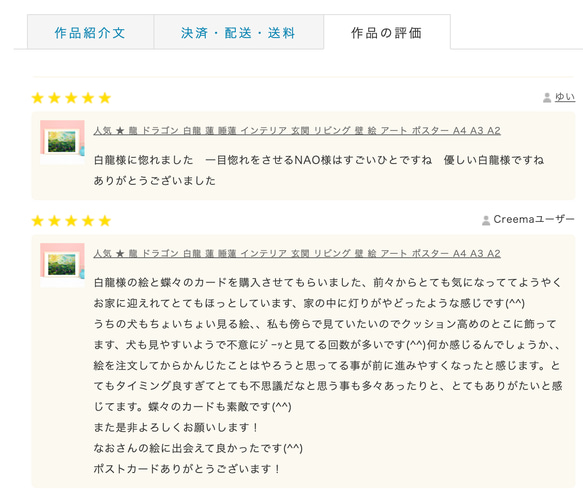
Task: Click first star of second review rating
Action: (38, 221)
